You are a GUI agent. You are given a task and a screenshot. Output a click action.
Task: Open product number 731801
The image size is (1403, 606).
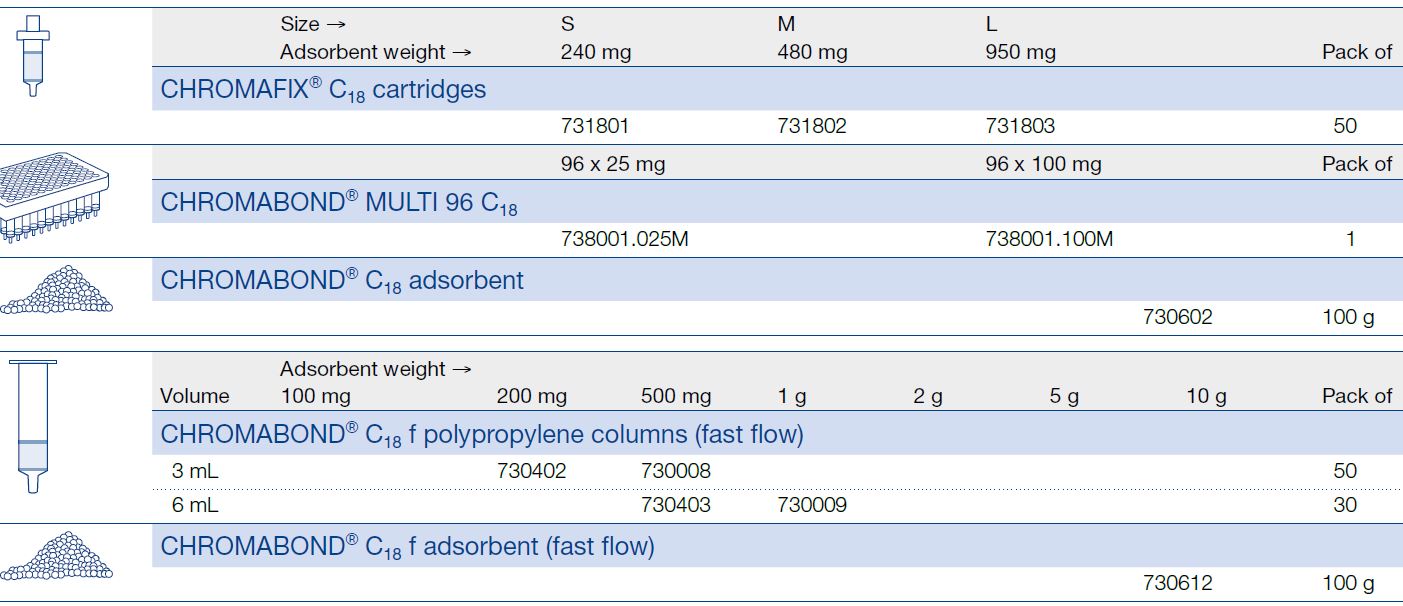[x=595, y=126]
